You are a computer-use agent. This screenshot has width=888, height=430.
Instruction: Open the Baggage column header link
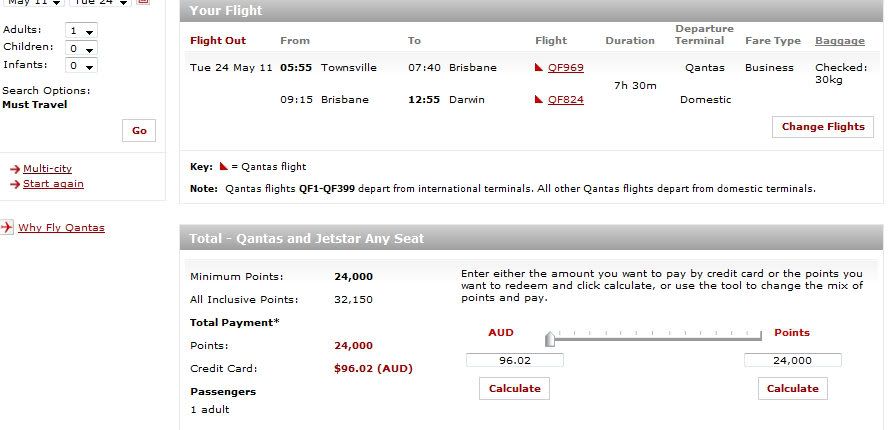[840, 41]
